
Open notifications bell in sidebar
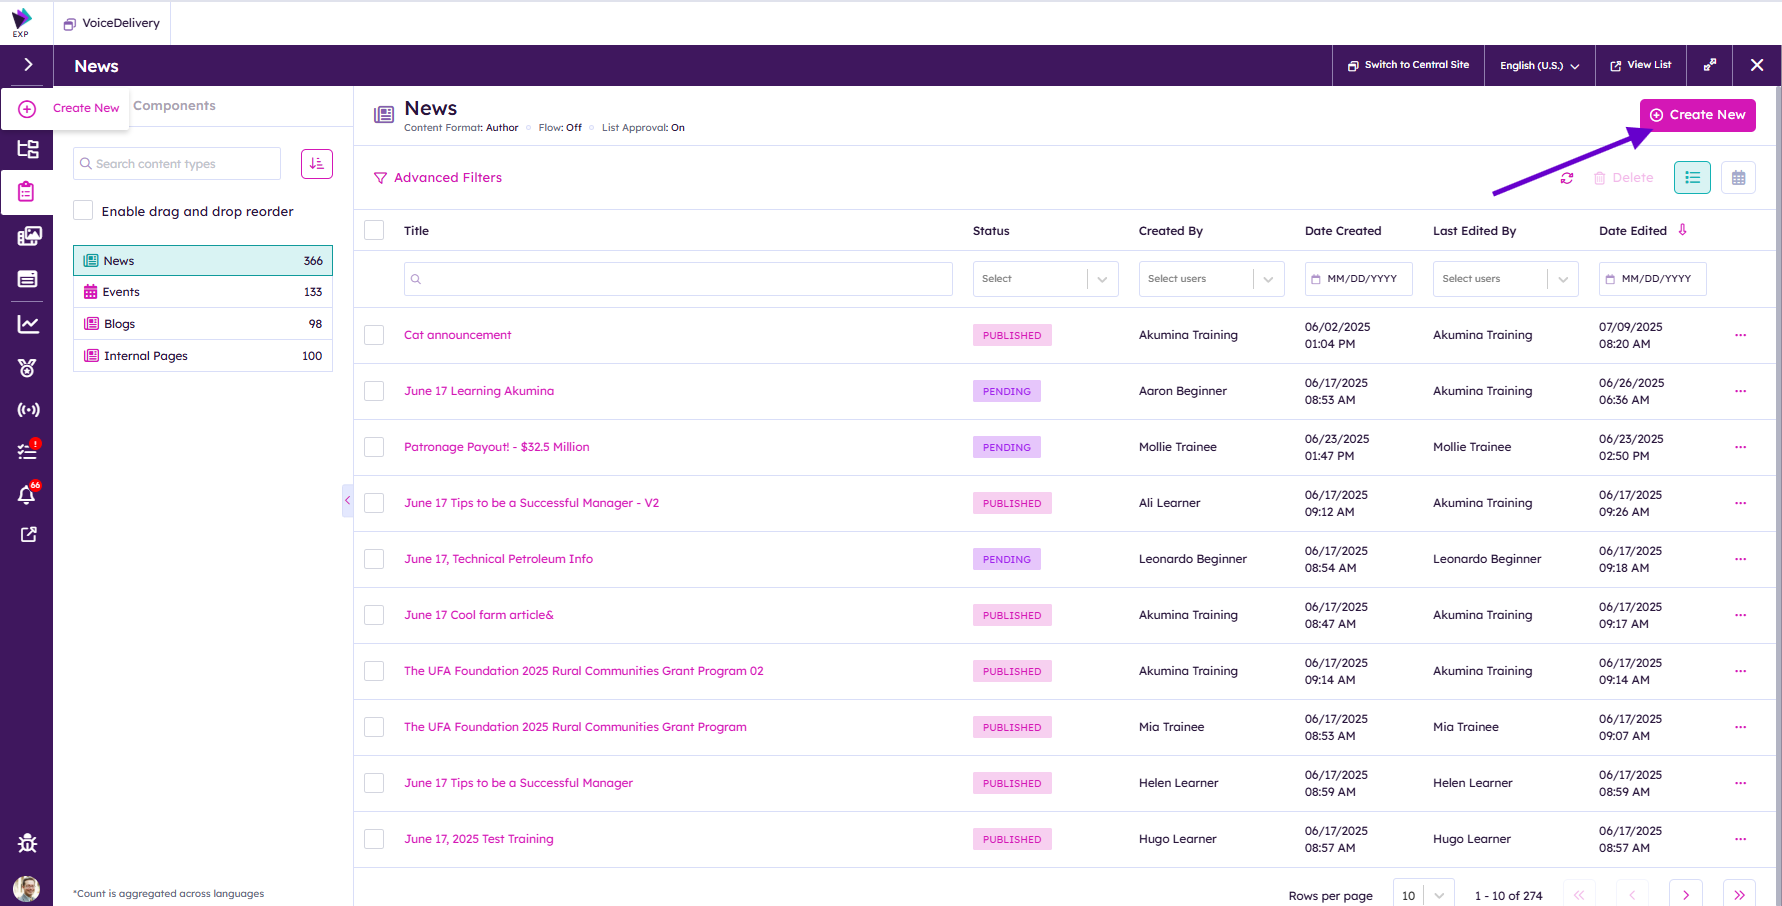pyautogui.click(x=27, y=495)
